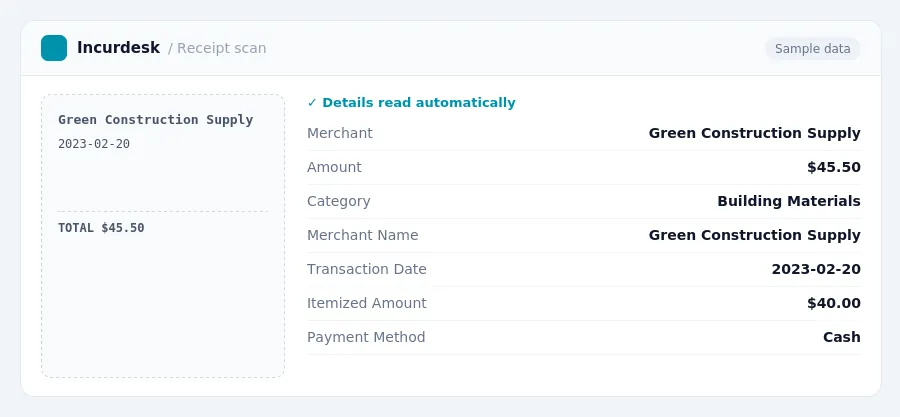900x417 pixels.
Task: Click the receipt date 2023-02-20
Action: (94, 144)
